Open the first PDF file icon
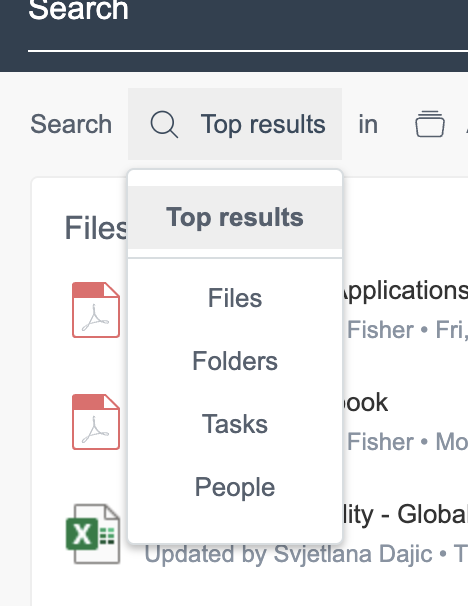Image resolution: width=468 pixels, height=606 pixels. click(x=96, y=310)
